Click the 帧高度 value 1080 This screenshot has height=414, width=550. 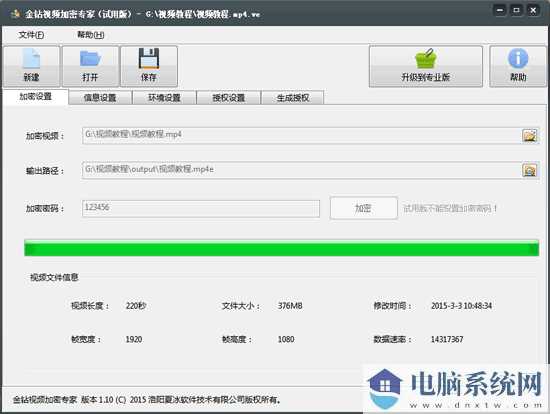point(286,339)
